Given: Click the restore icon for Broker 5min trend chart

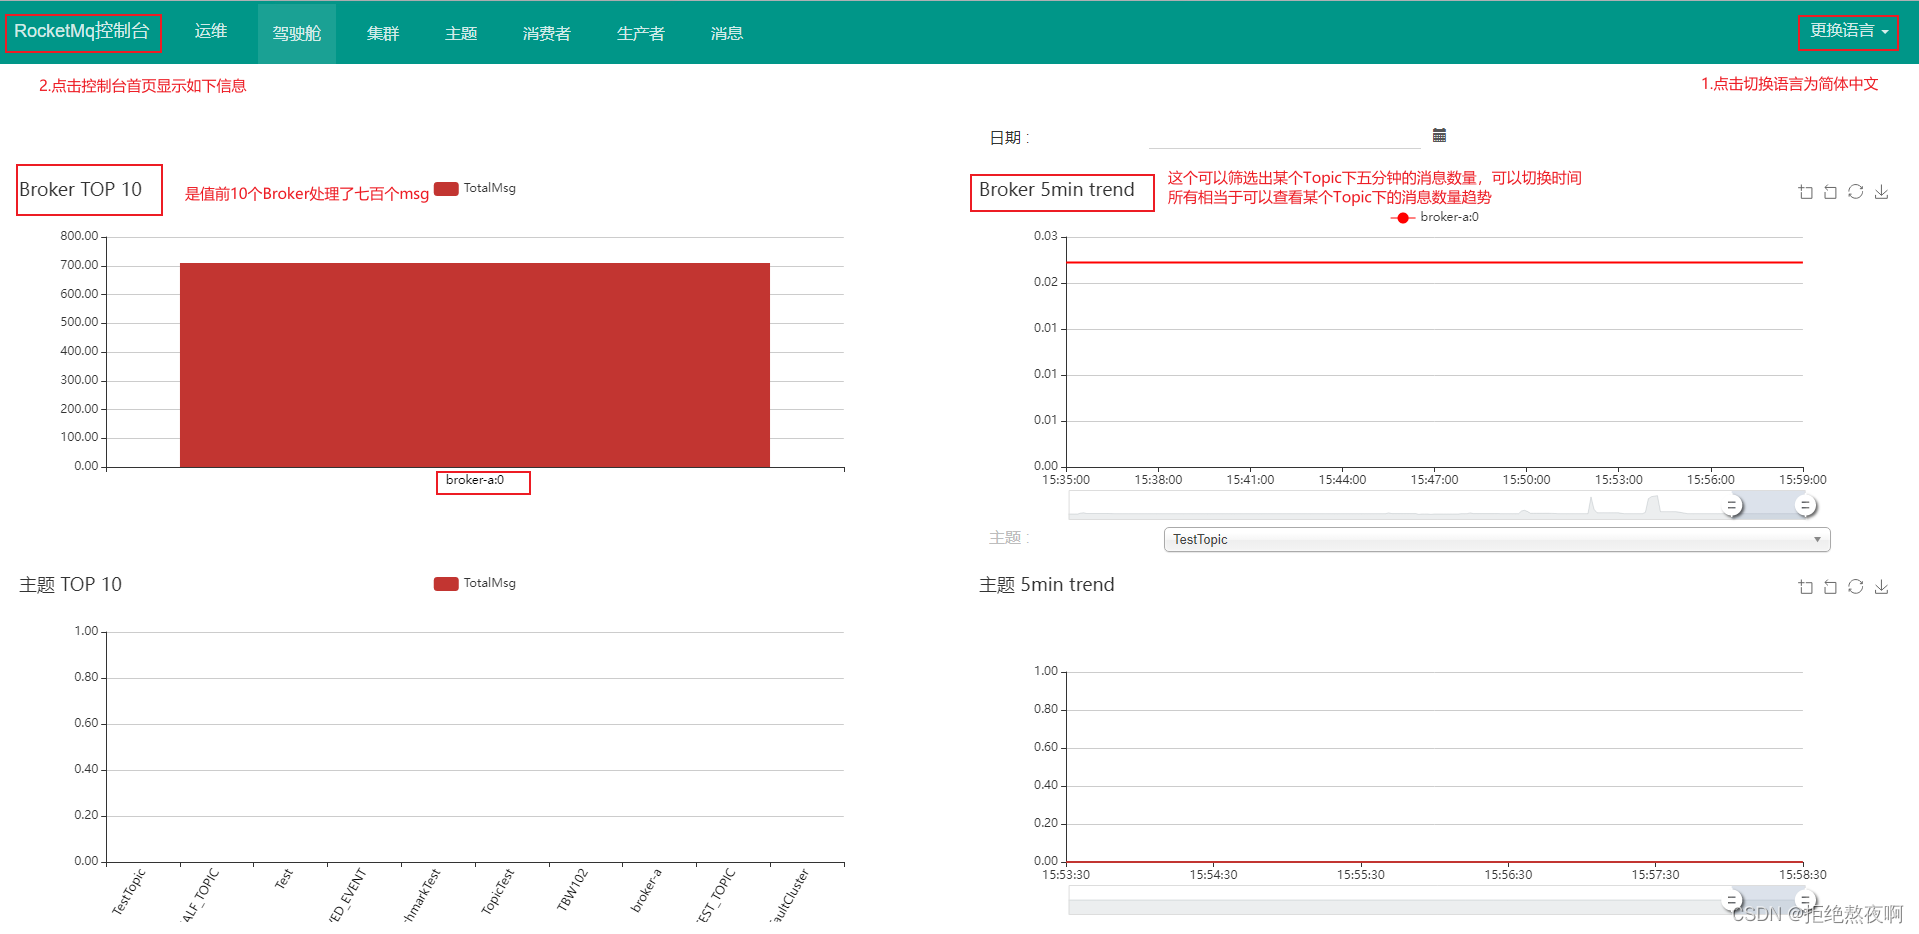Looking at the screenshot, I should click(1856, 192).
